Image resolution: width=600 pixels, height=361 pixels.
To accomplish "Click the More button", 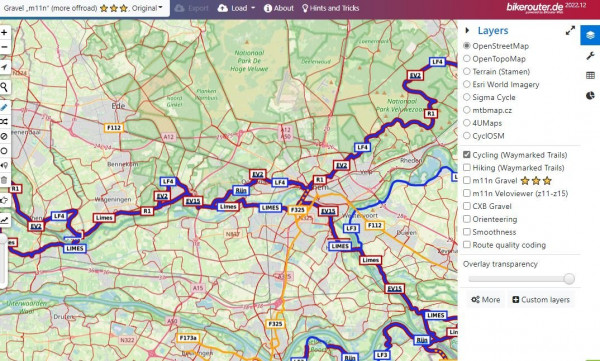I will click(486, 299).
